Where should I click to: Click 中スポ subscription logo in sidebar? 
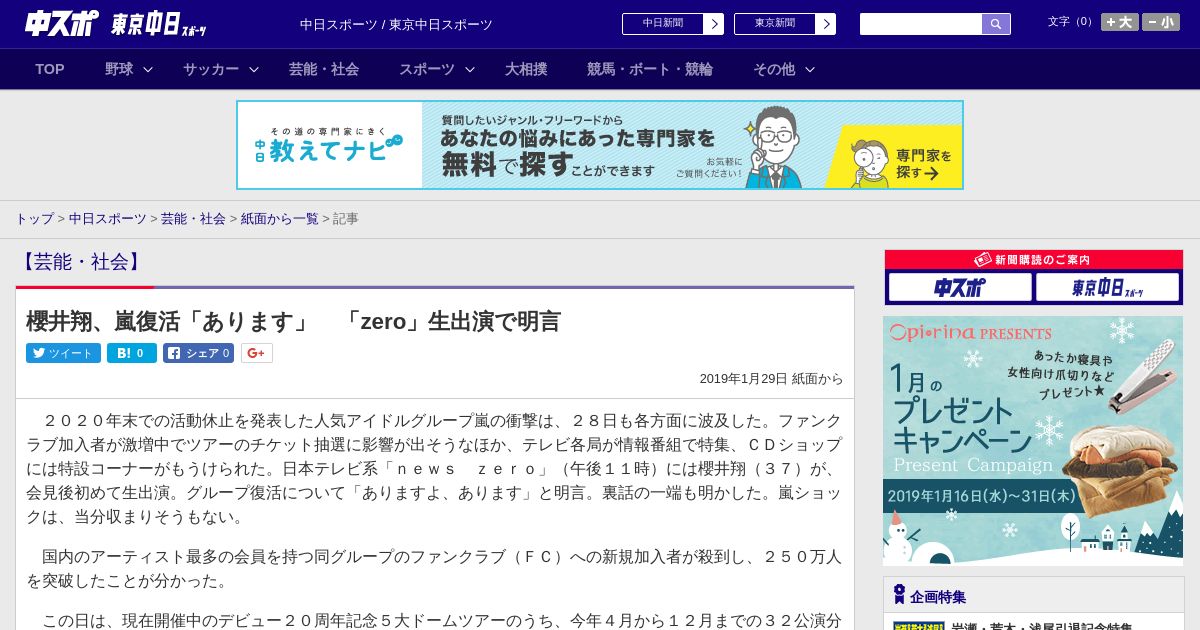click(x=960, y=288)
